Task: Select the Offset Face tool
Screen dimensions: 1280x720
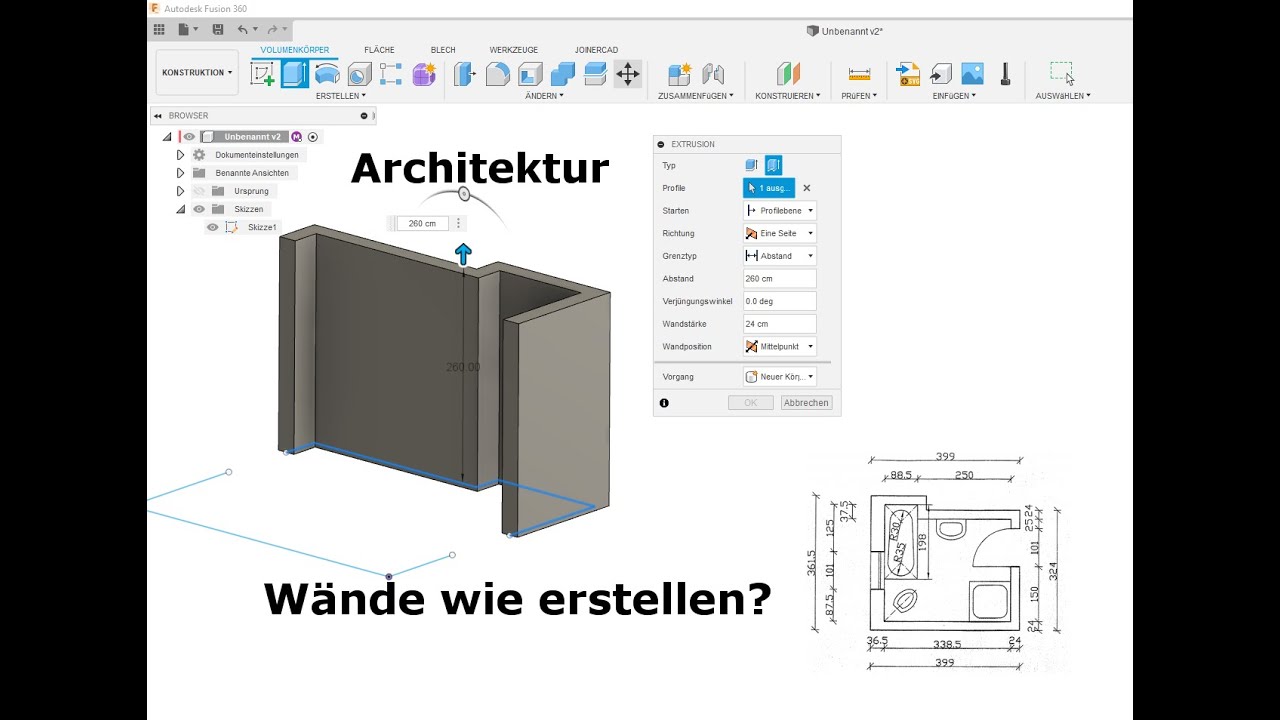Action: click(x=595, y=74)
